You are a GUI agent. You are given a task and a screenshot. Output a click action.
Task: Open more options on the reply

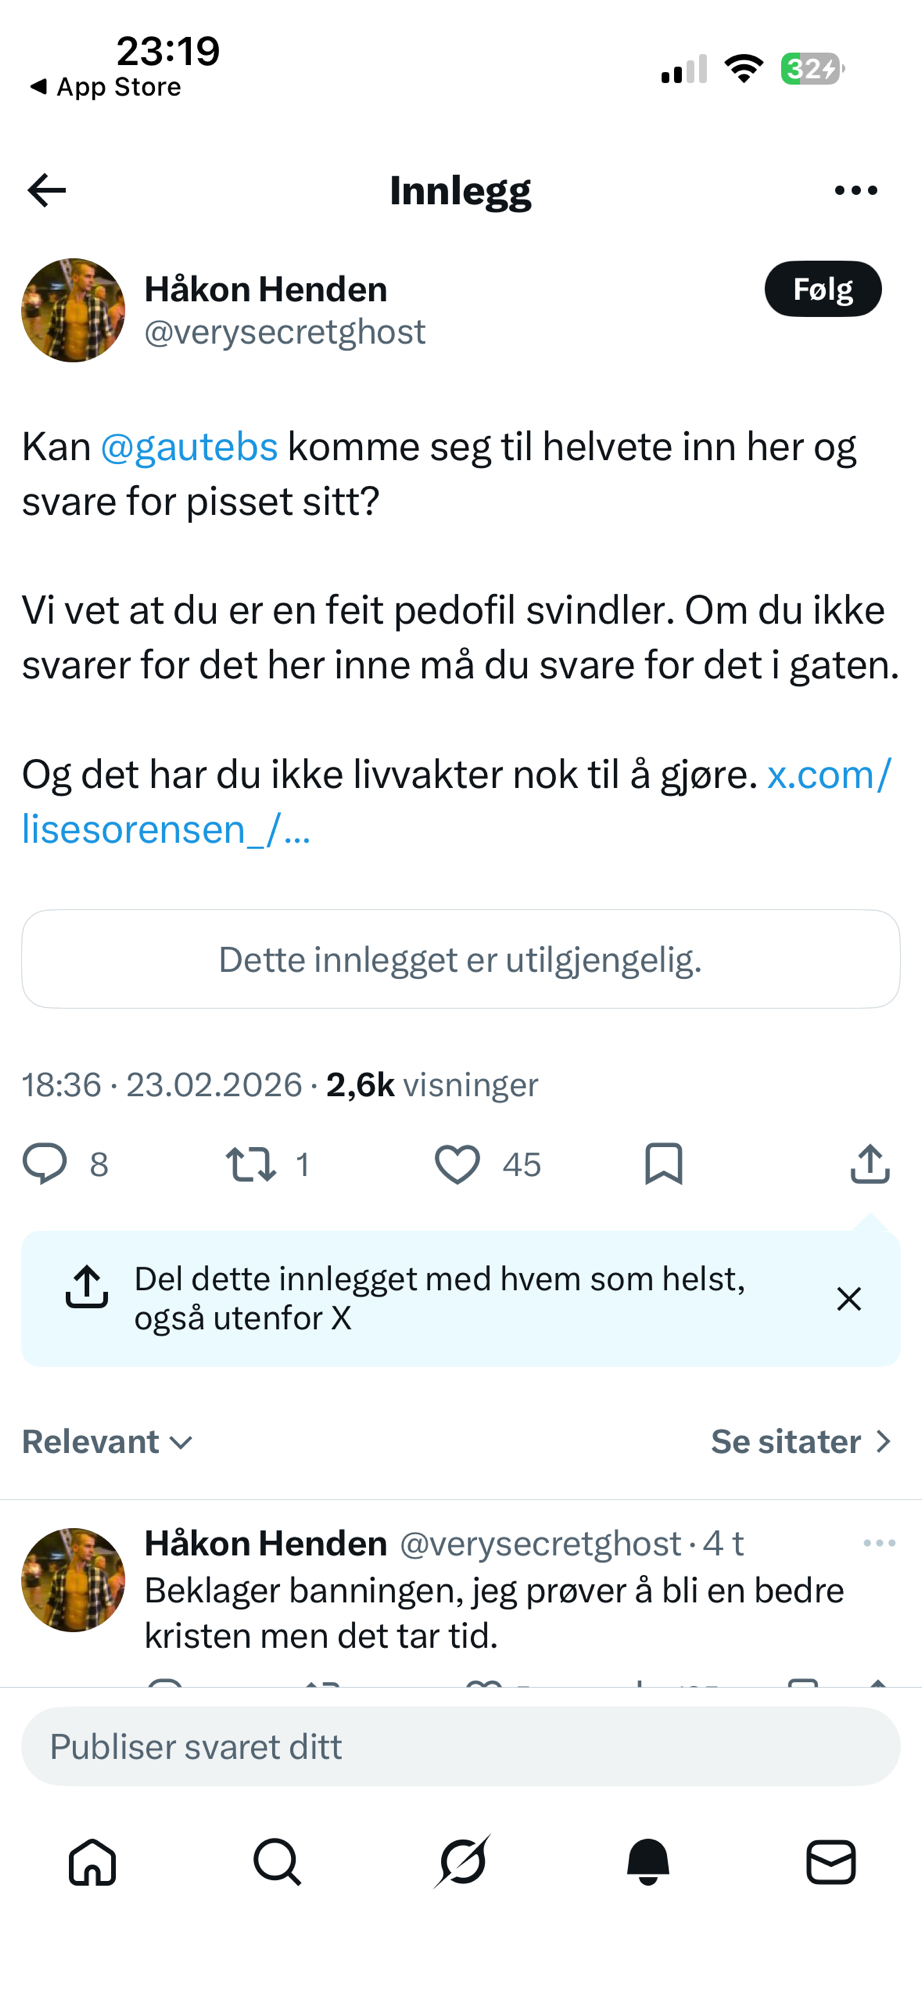(879, 1543)
